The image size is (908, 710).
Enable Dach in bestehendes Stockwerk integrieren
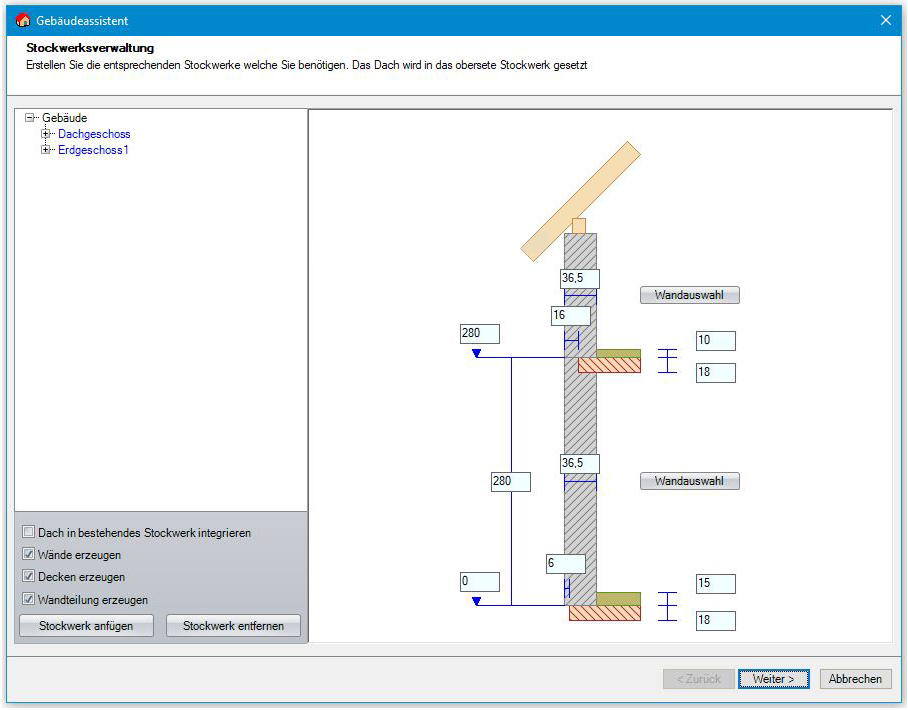[28, 533]
